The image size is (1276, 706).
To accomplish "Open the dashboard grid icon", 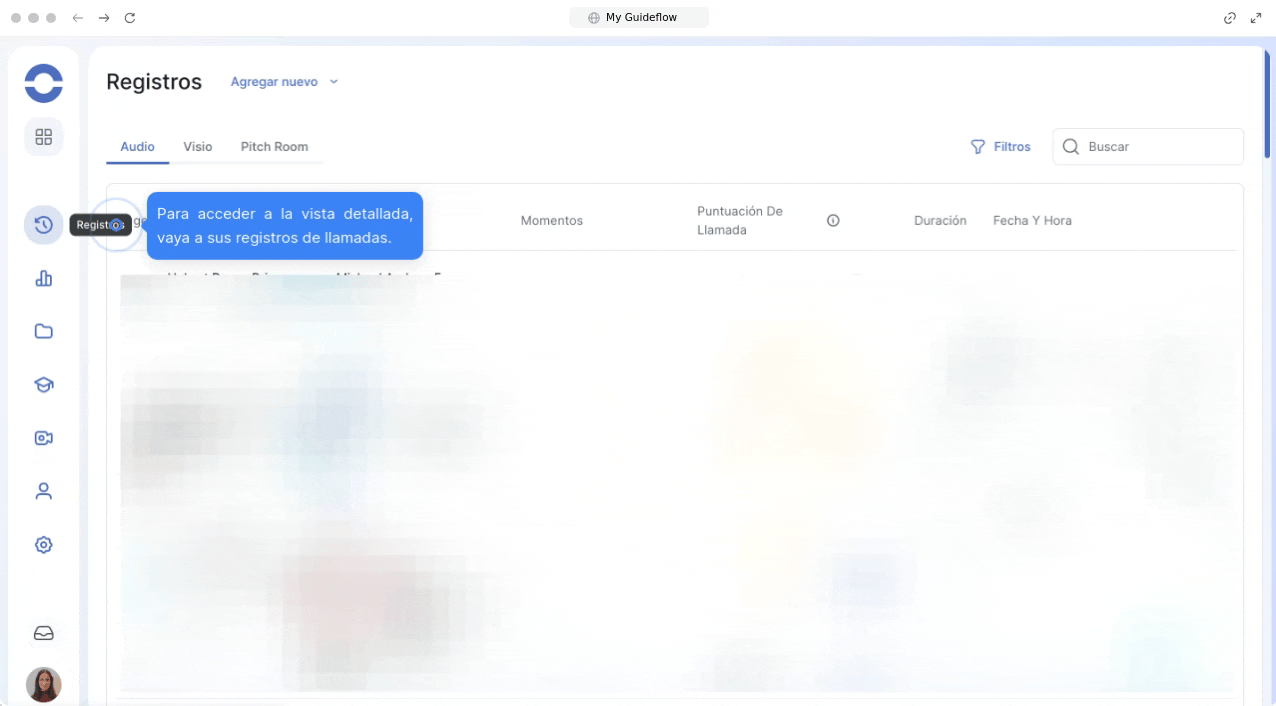I will [44, 137].
